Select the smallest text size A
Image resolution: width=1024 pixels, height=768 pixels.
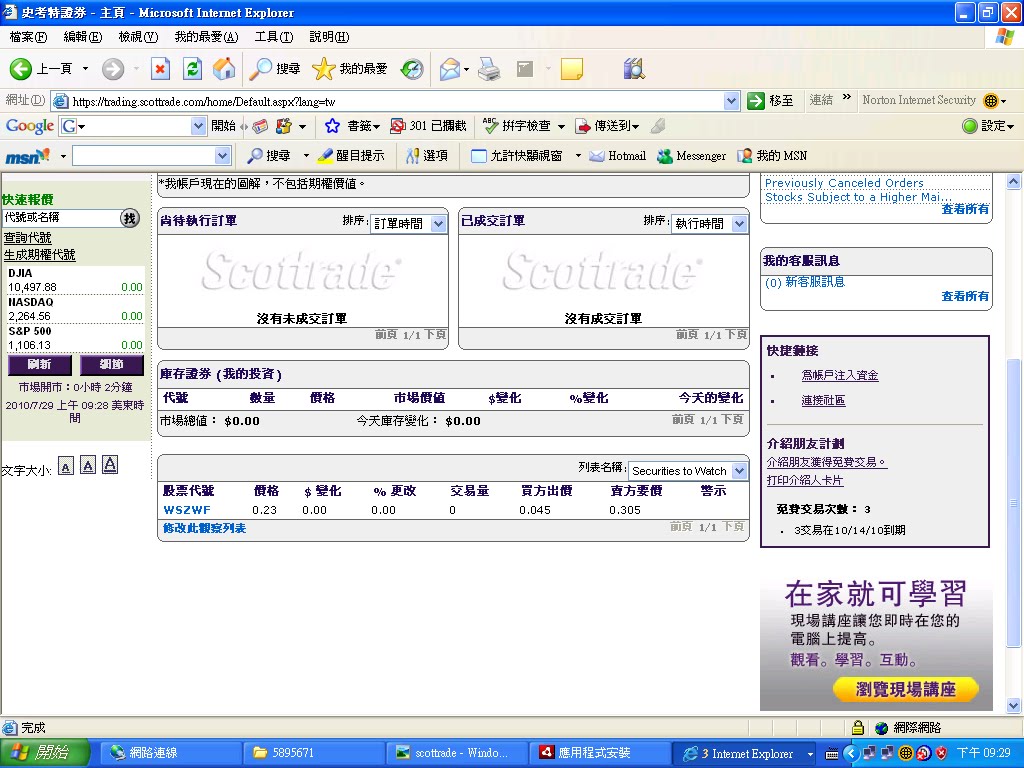(x=65, y=466)
